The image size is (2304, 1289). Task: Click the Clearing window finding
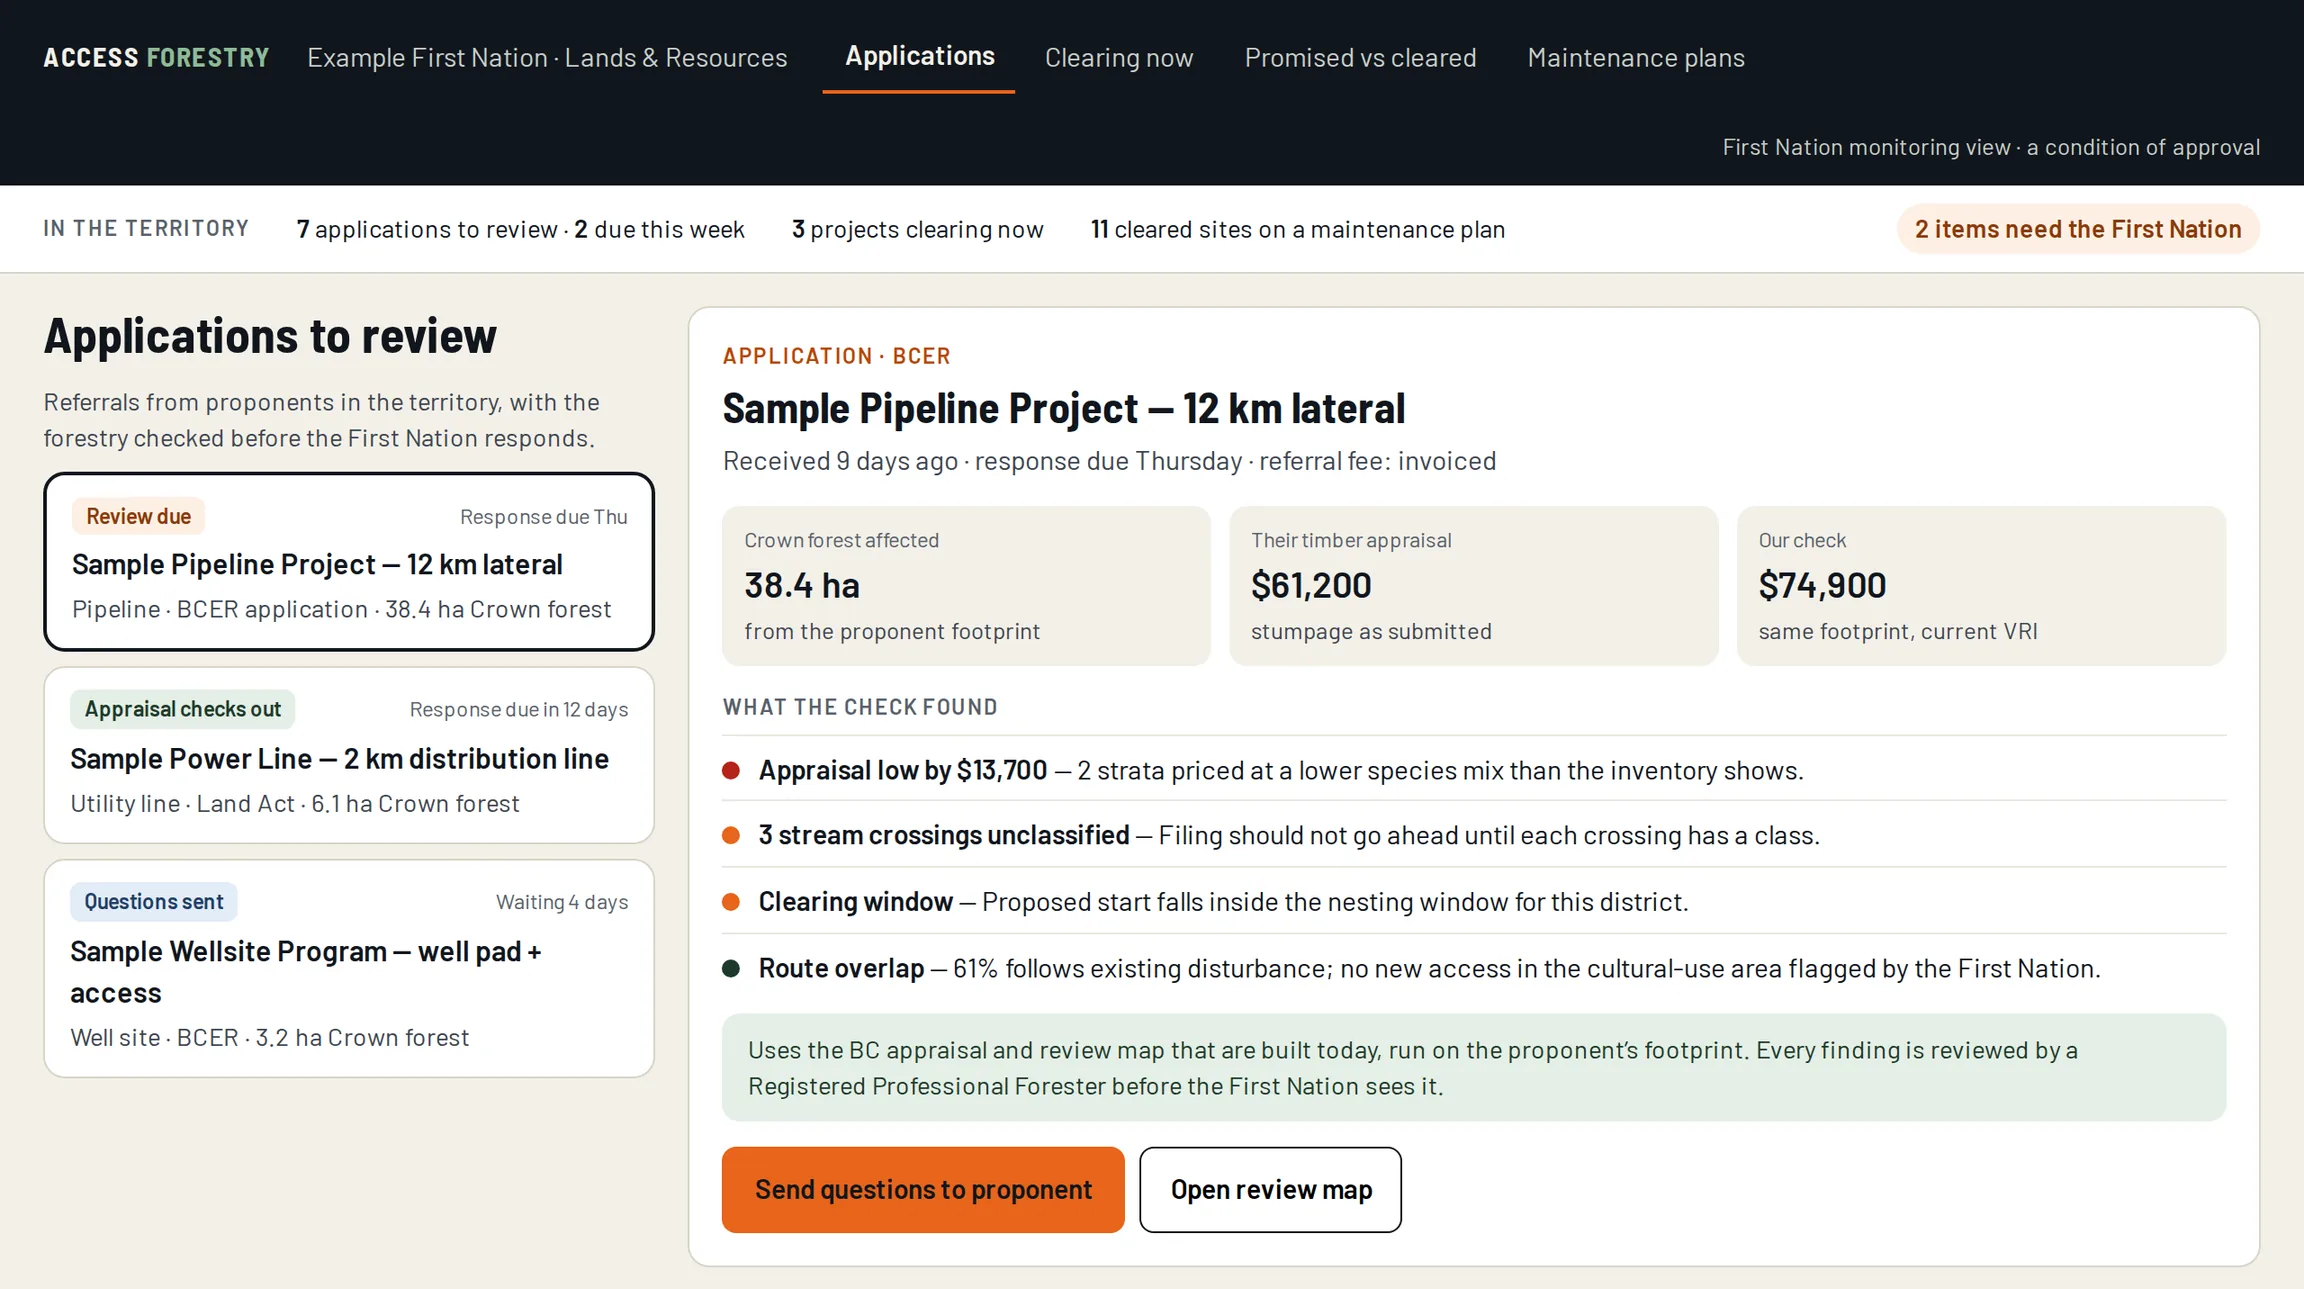(1474, 901)
